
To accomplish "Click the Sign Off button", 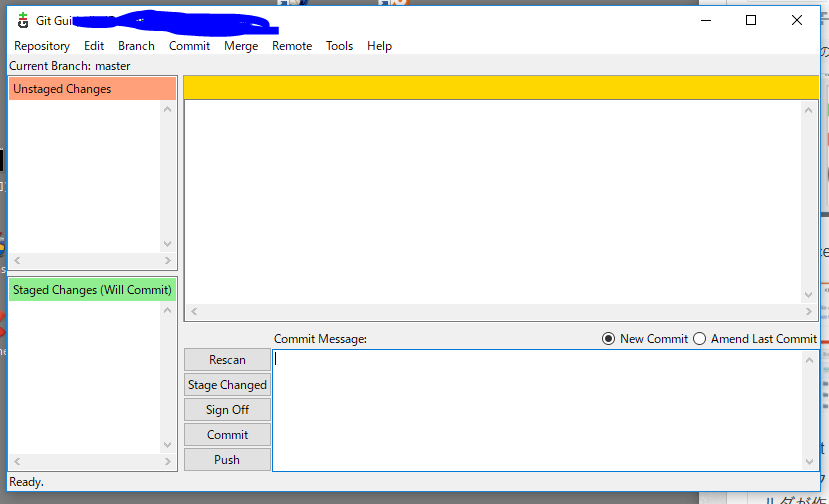I will tap(227, 409).
